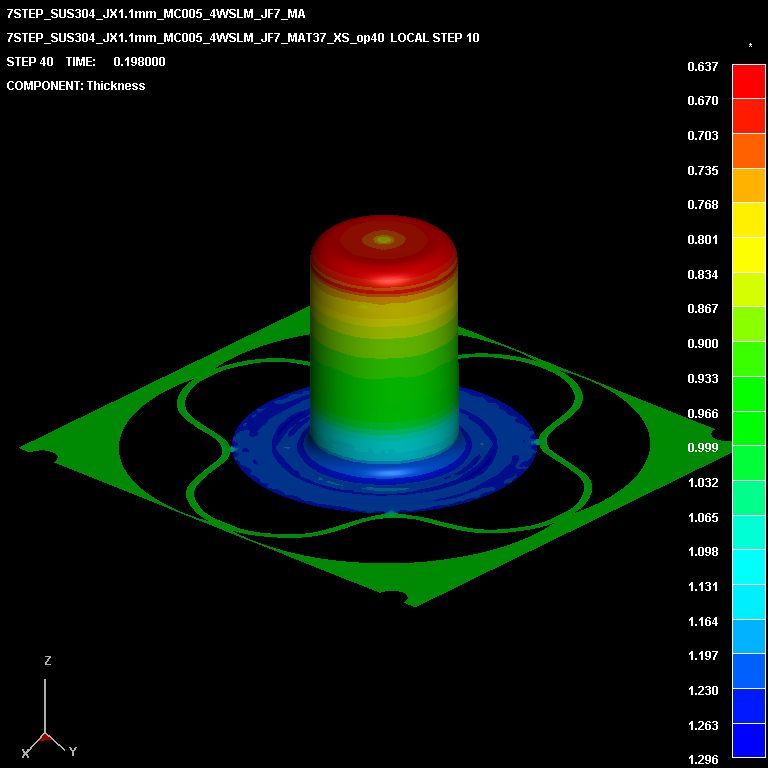Viewport: 768px width, 768px height.
Task: Click the 'COMPONENT: Thickness' label
Action: [x=76, y=86]
